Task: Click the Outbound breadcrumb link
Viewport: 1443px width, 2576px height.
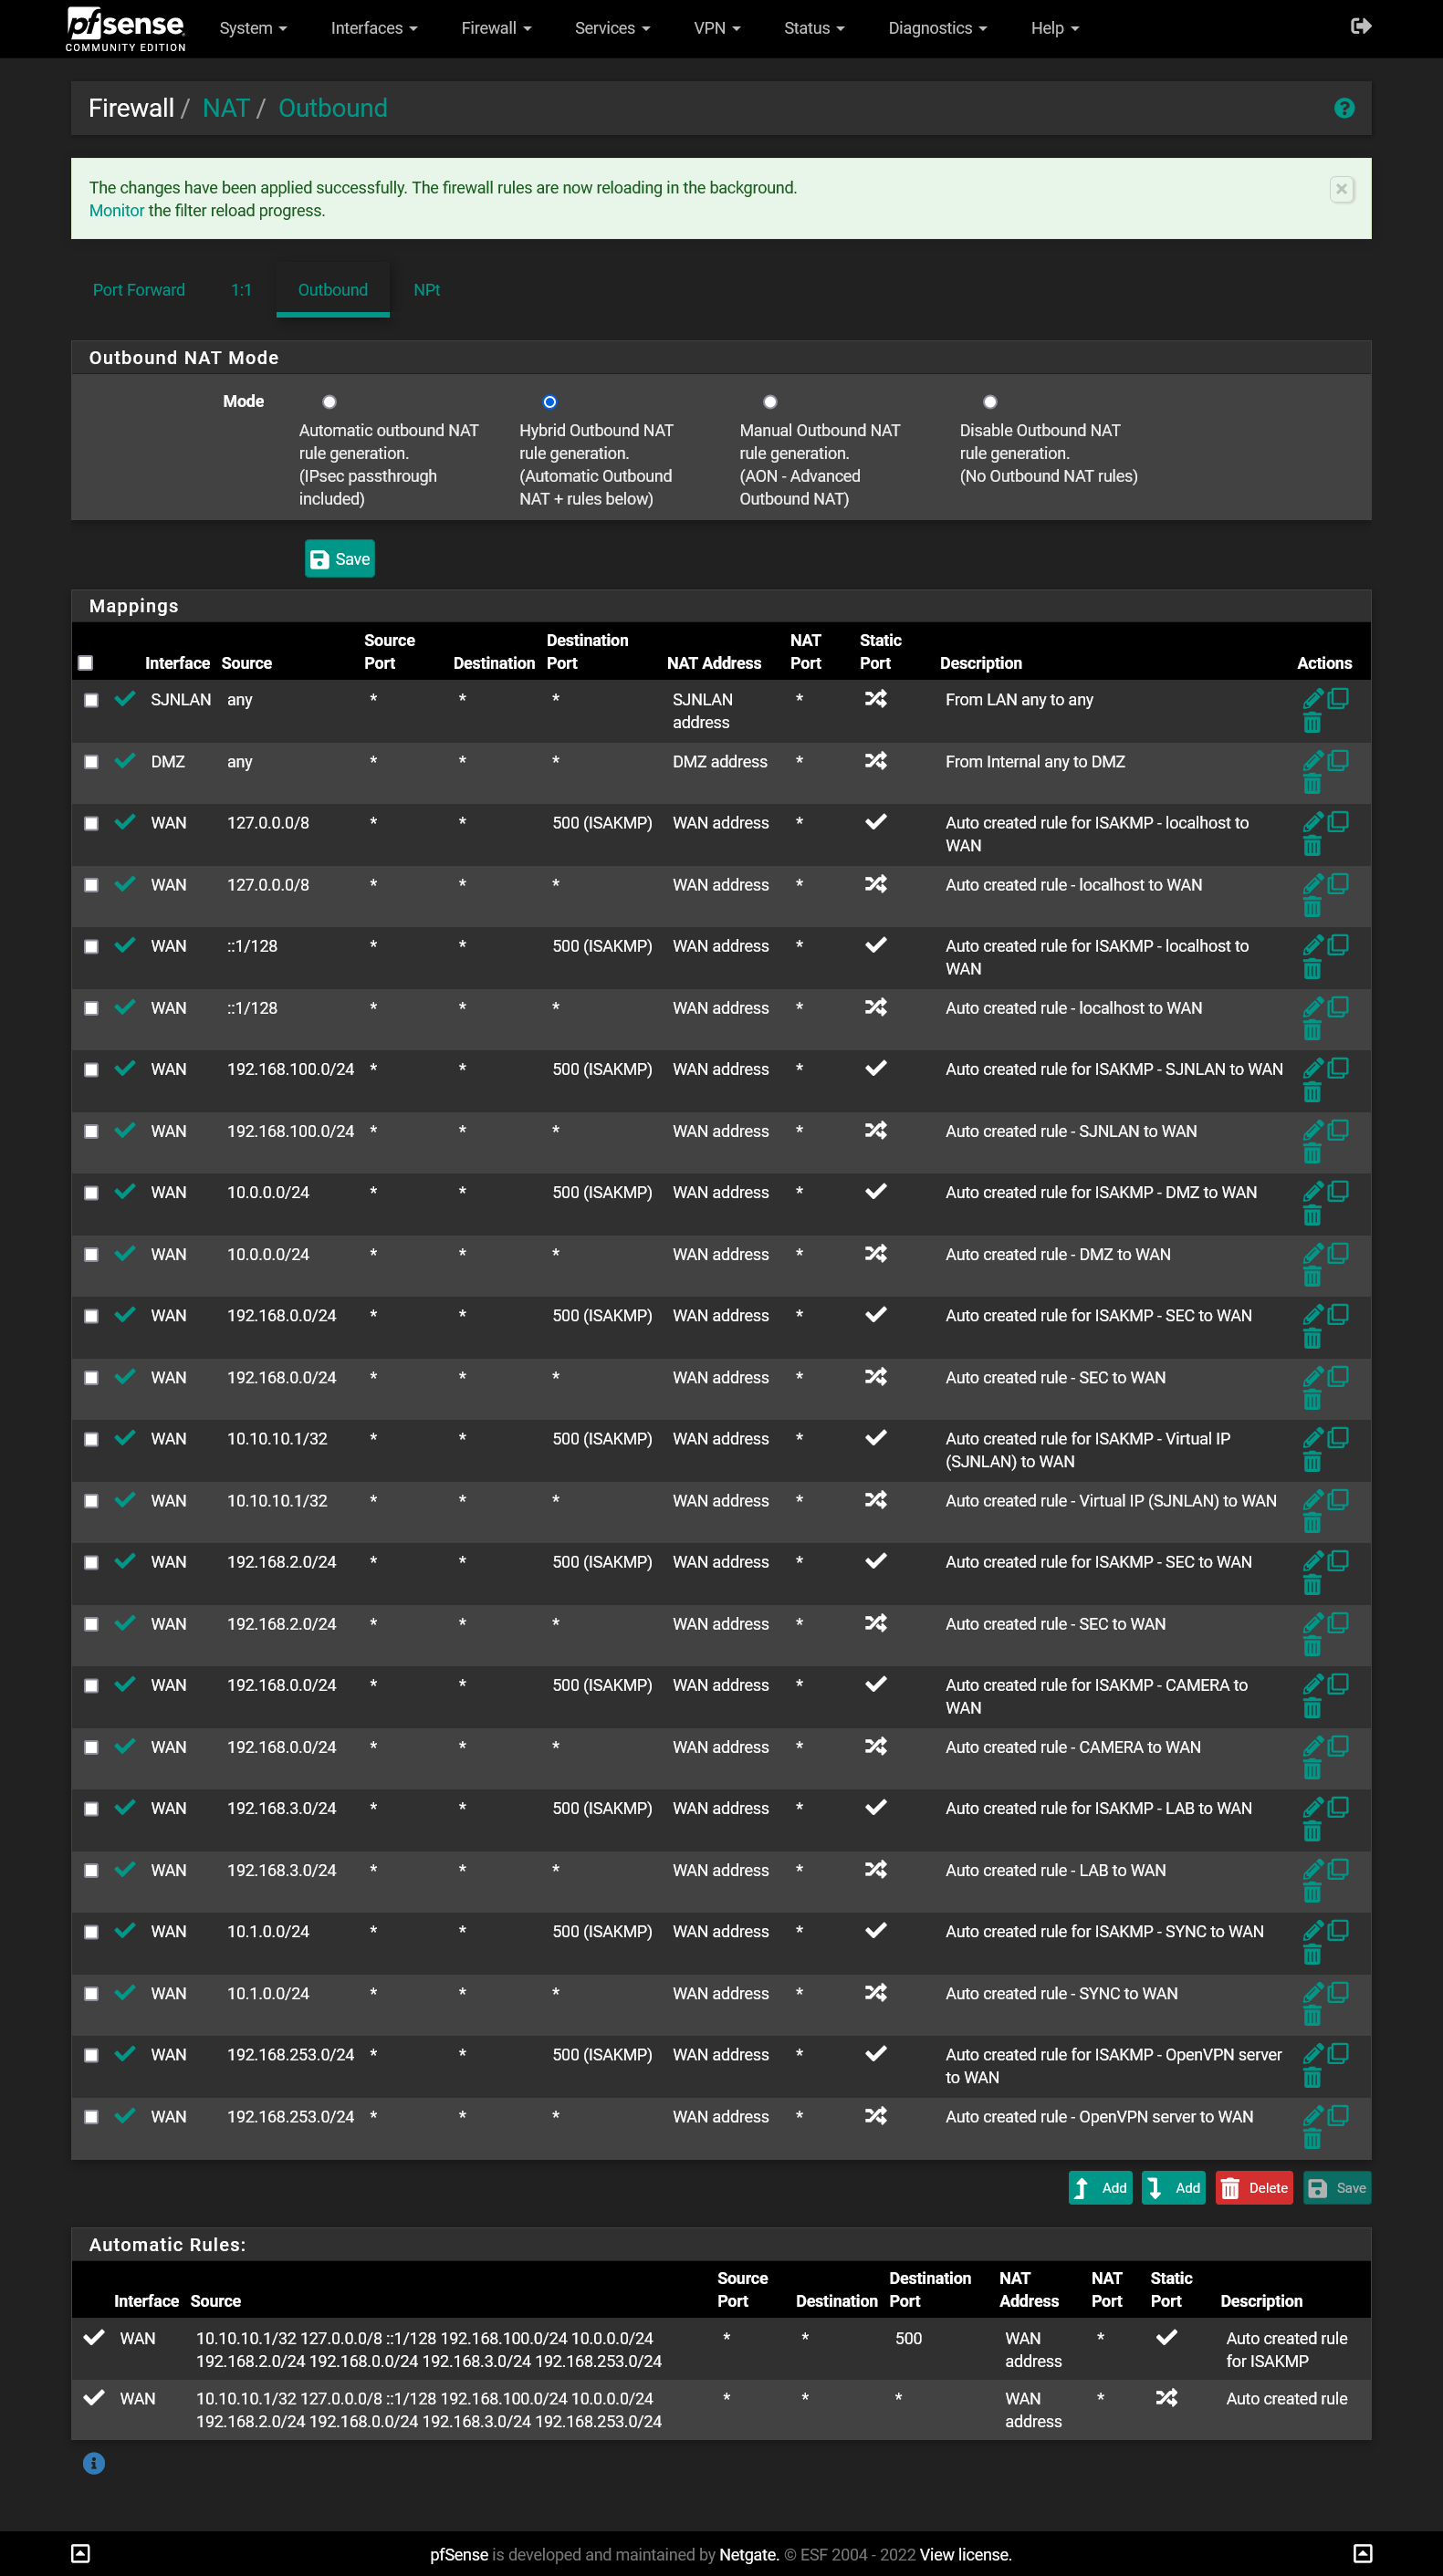Action: click(x=333, y=108)
